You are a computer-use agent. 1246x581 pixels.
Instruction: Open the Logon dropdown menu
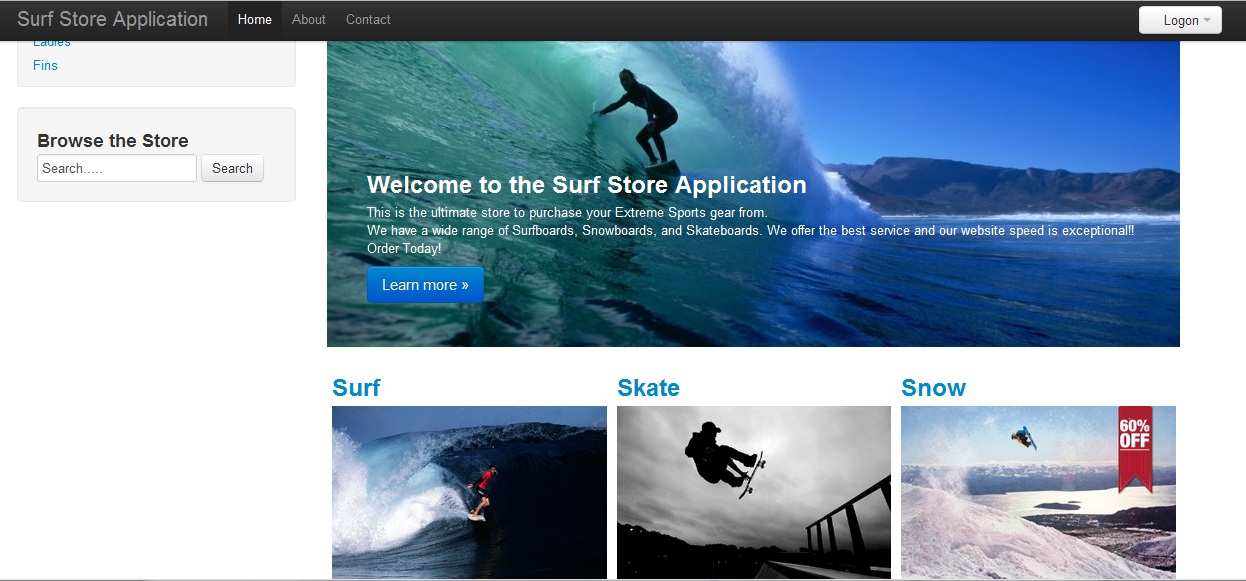click(x=1180, y=20)
